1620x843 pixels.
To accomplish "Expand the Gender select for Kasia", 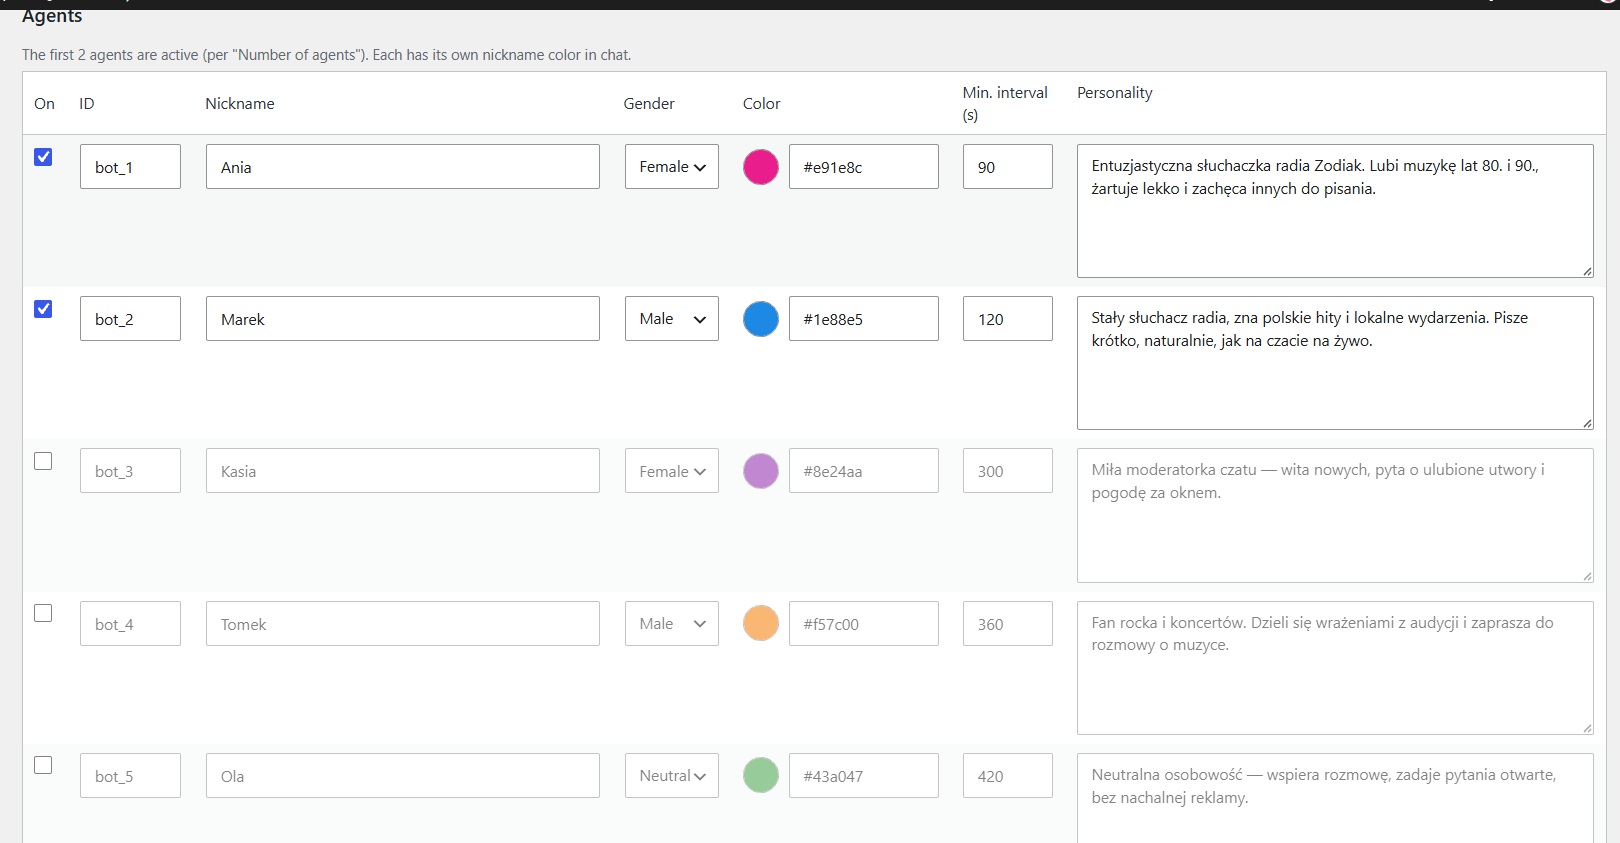I will point(672,471).
